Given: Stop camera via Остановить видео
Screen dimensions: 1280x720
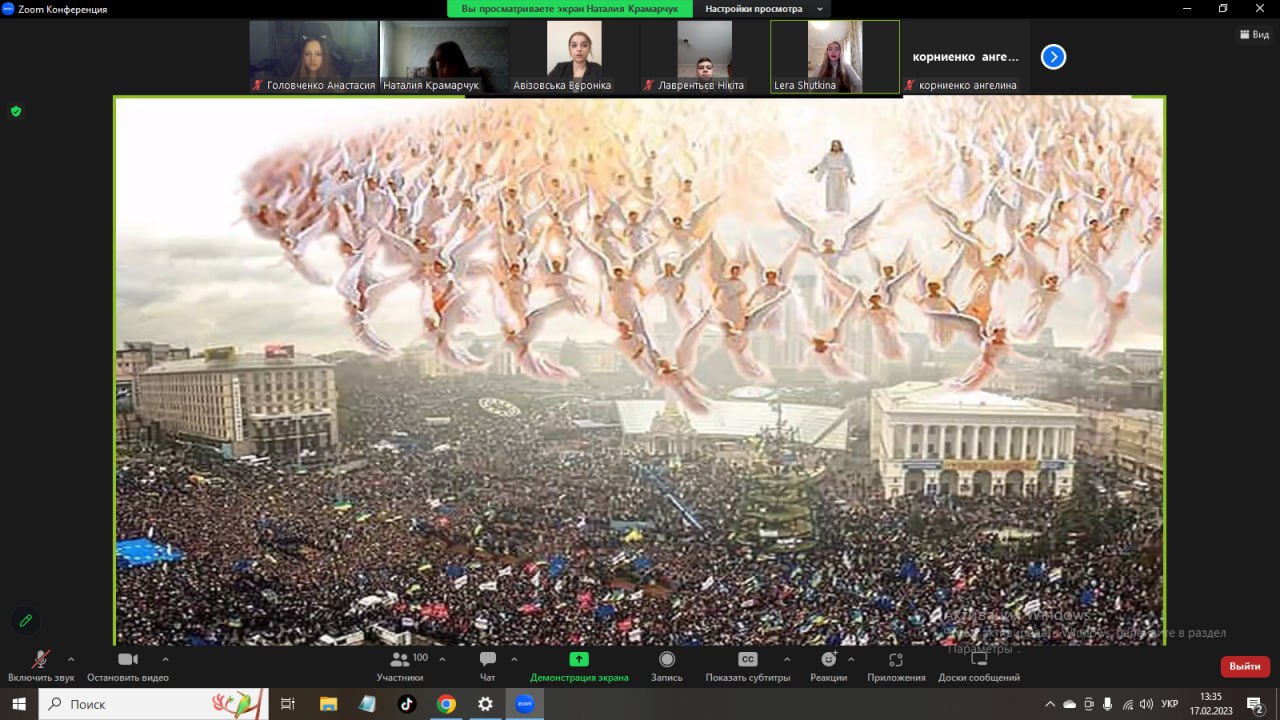Looking at the screenshot, I should pos(128,666).
